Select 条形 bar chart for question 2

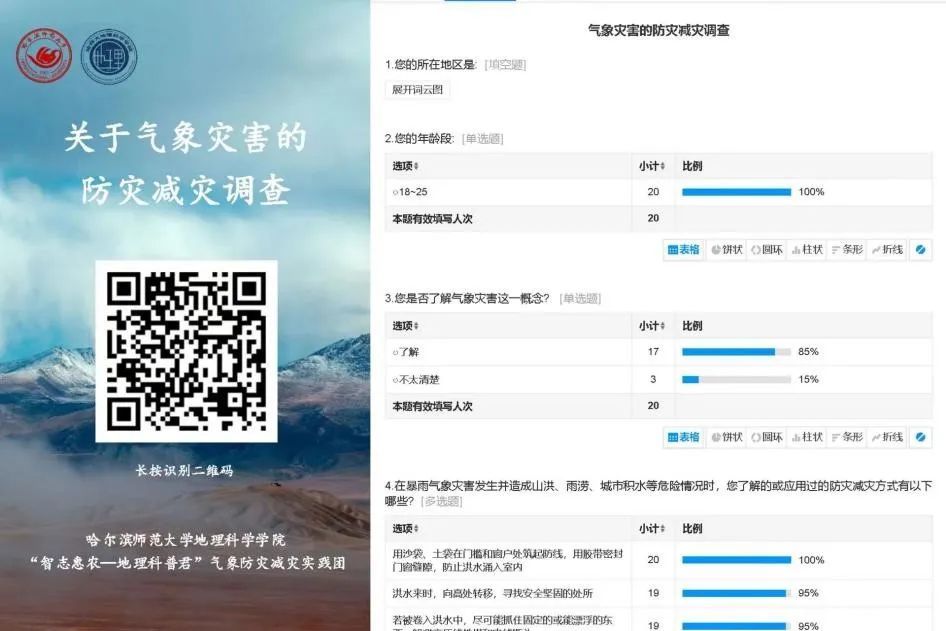pos(846,250)
